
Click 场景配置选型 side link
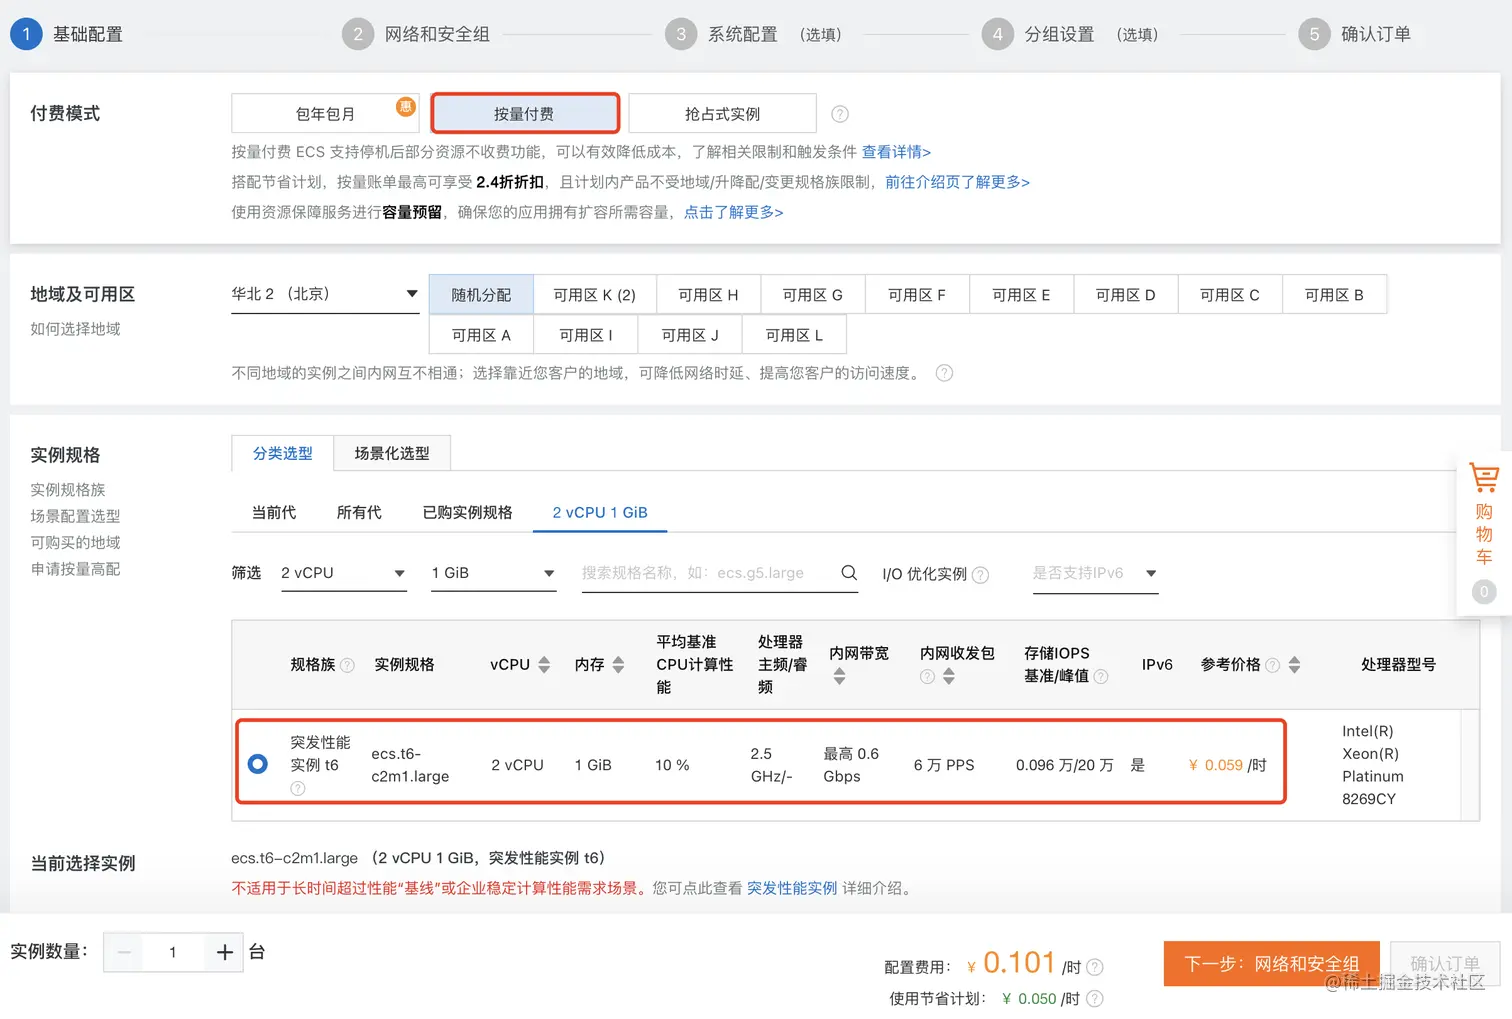click(75, 516)
